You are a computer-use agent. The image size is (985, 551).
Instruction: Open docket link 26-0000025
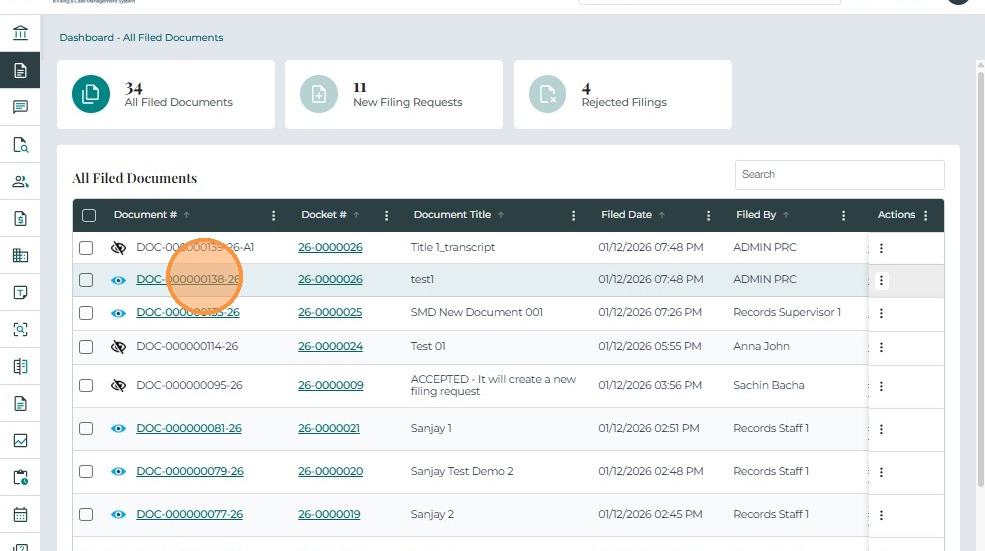pyautogui.click(x=330, y=312)
